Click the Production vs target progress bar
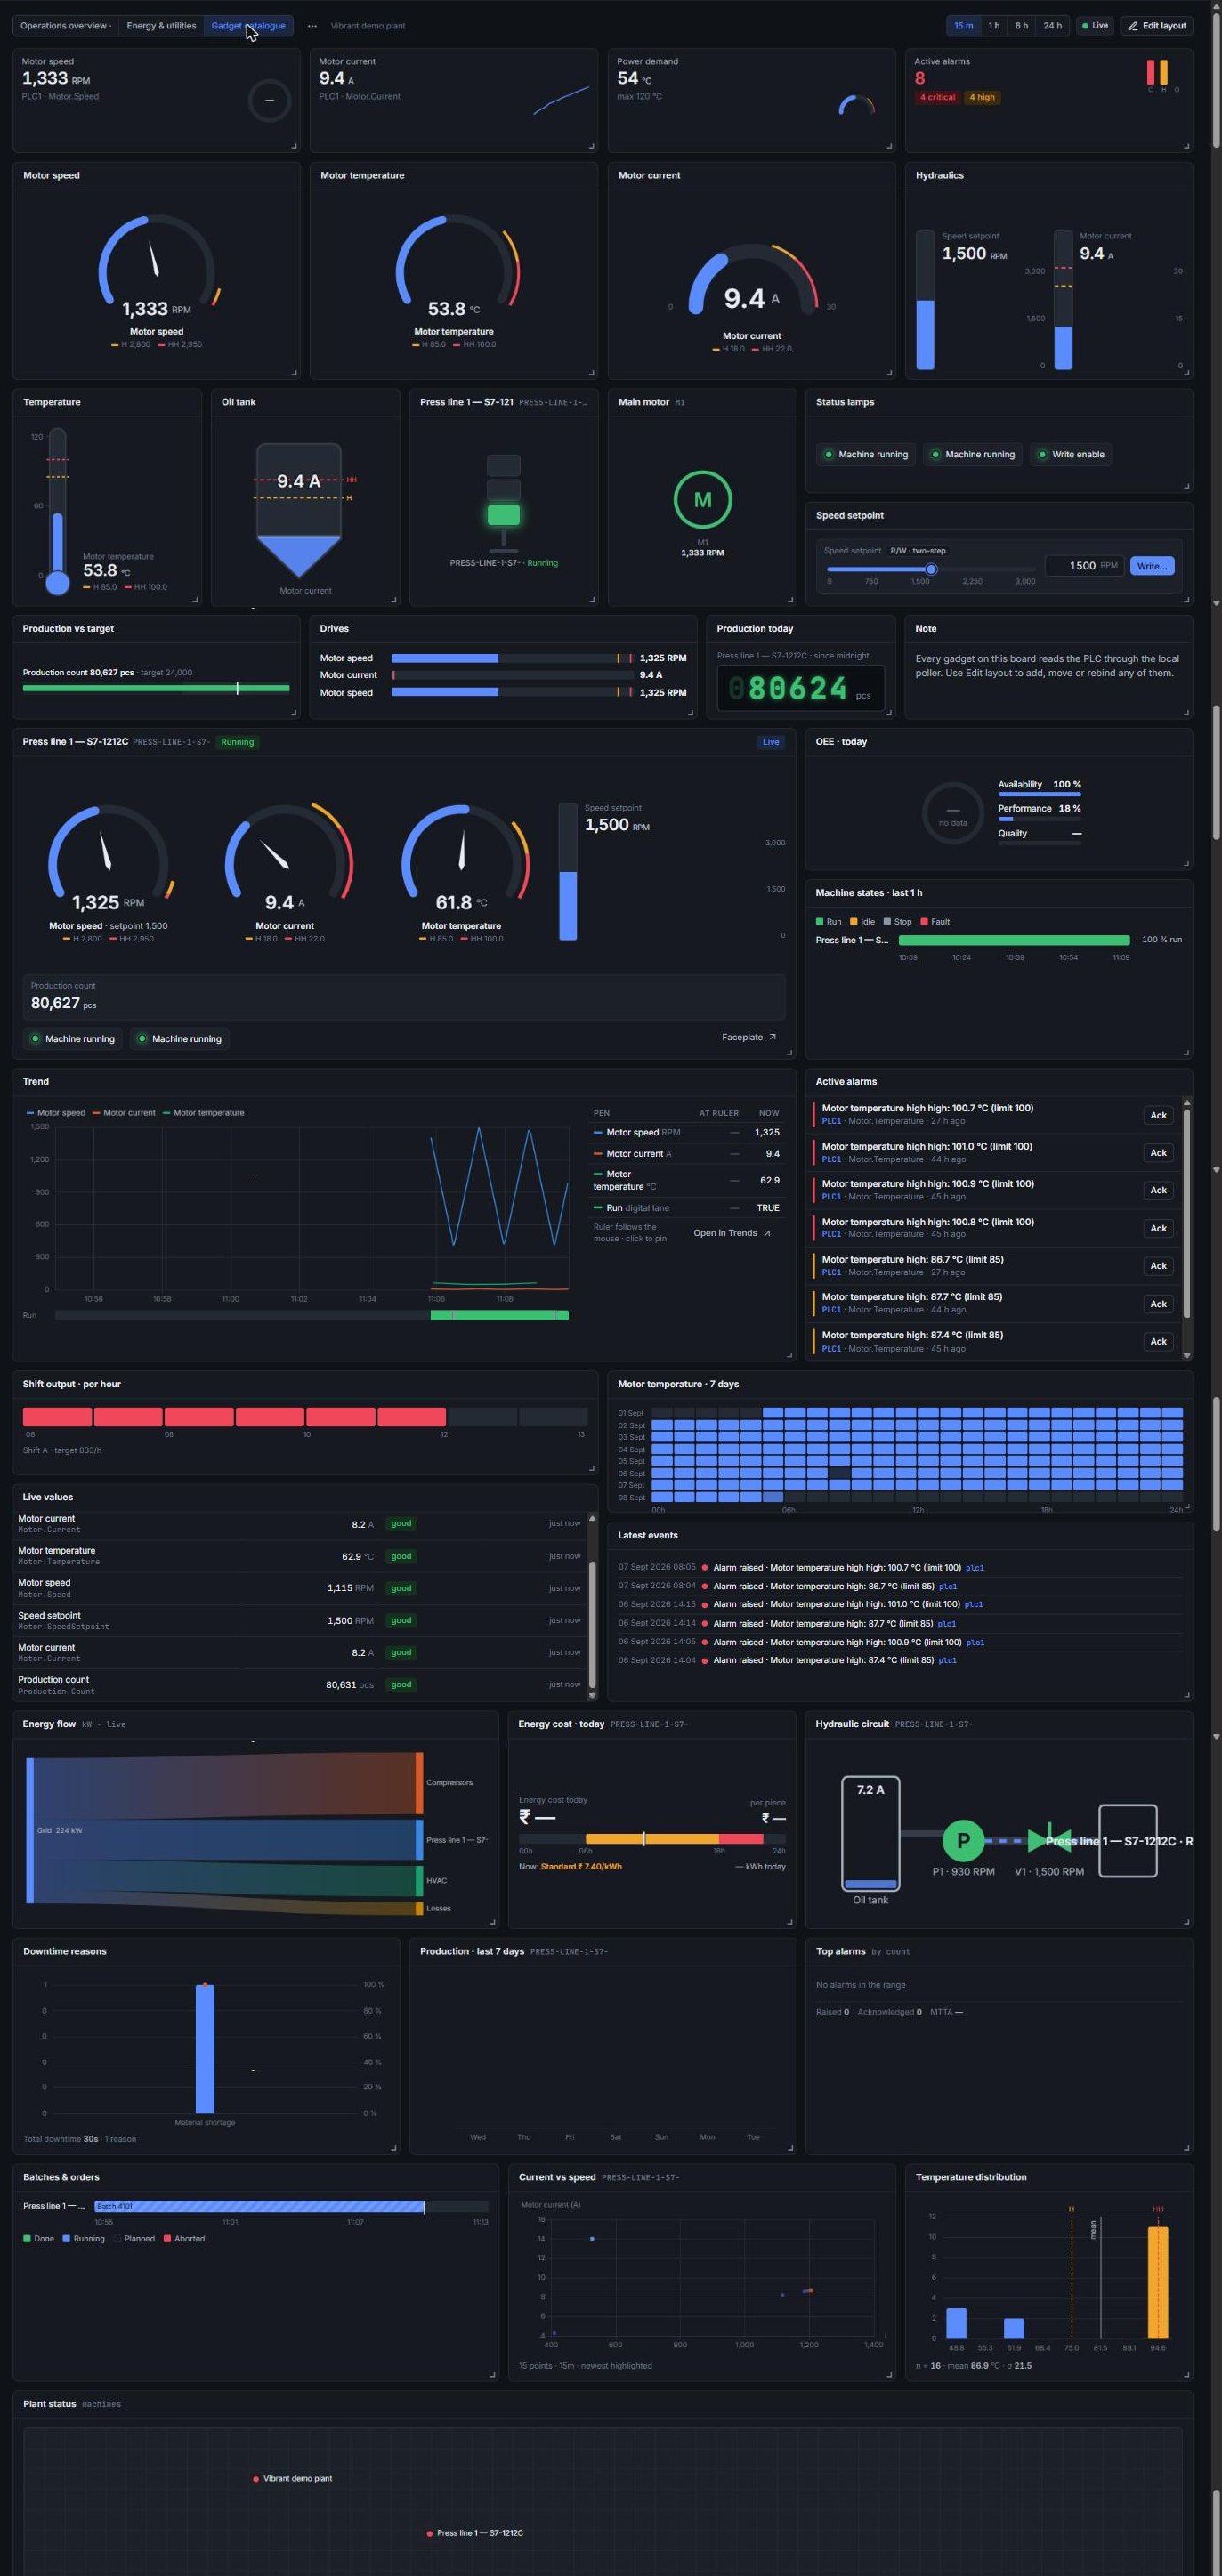Viewport: 1222px width, 2576px height. pyautogui.click(x=156, y=688)
